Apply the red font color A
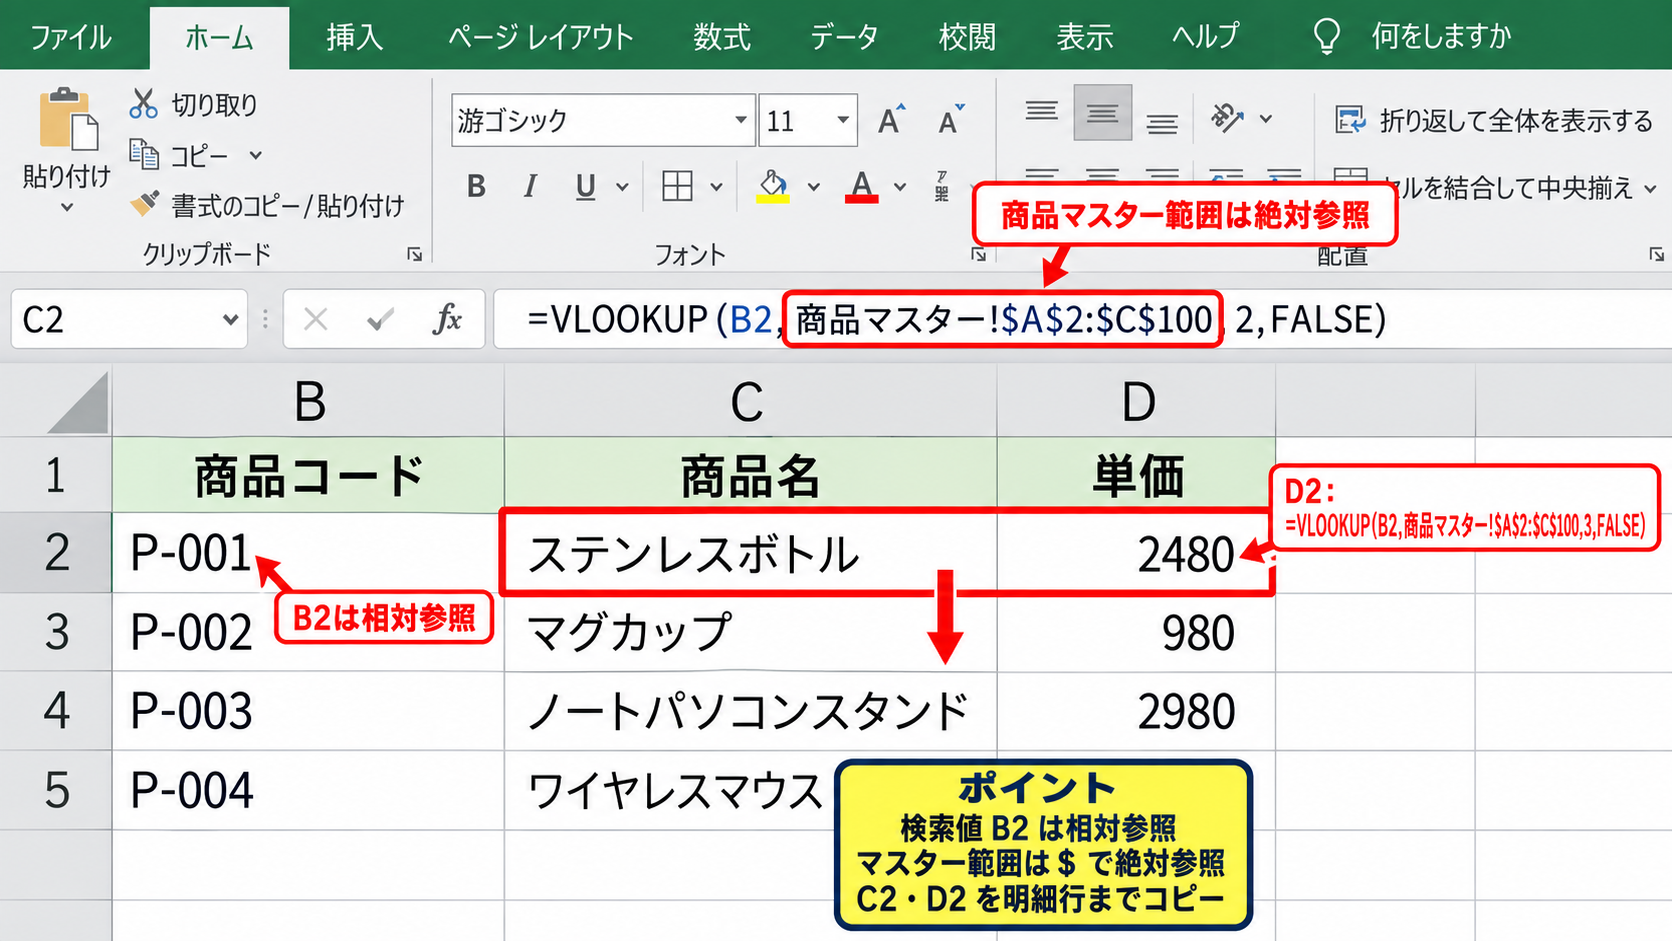The height and width of the screenshot is (941, 1672). [x=861, y=186]
